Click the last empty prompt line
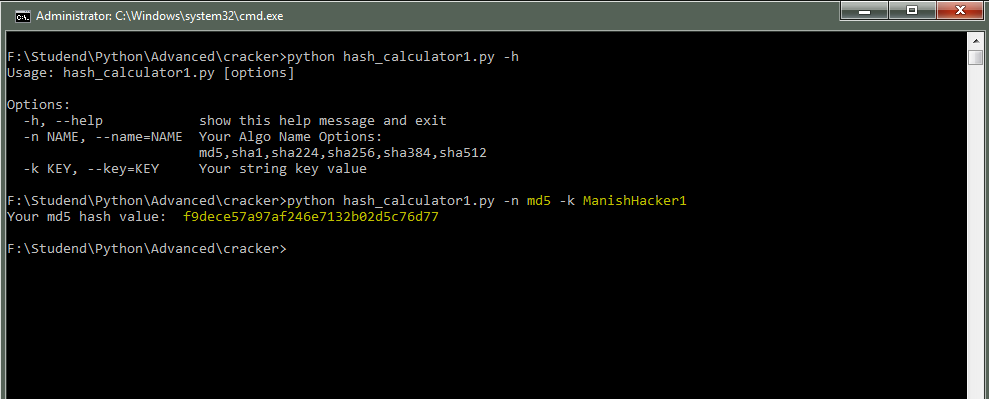 point(146,249)
